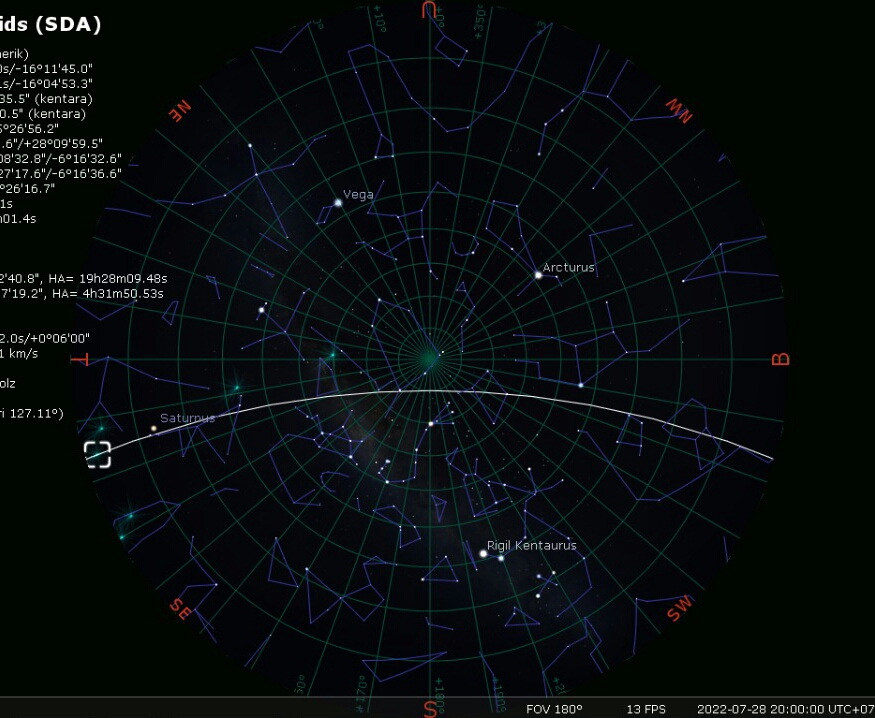Viewport: 875px width, 718px height.
Task: Pick the star Rigil Kentaurus
Action: pos(484,553)
